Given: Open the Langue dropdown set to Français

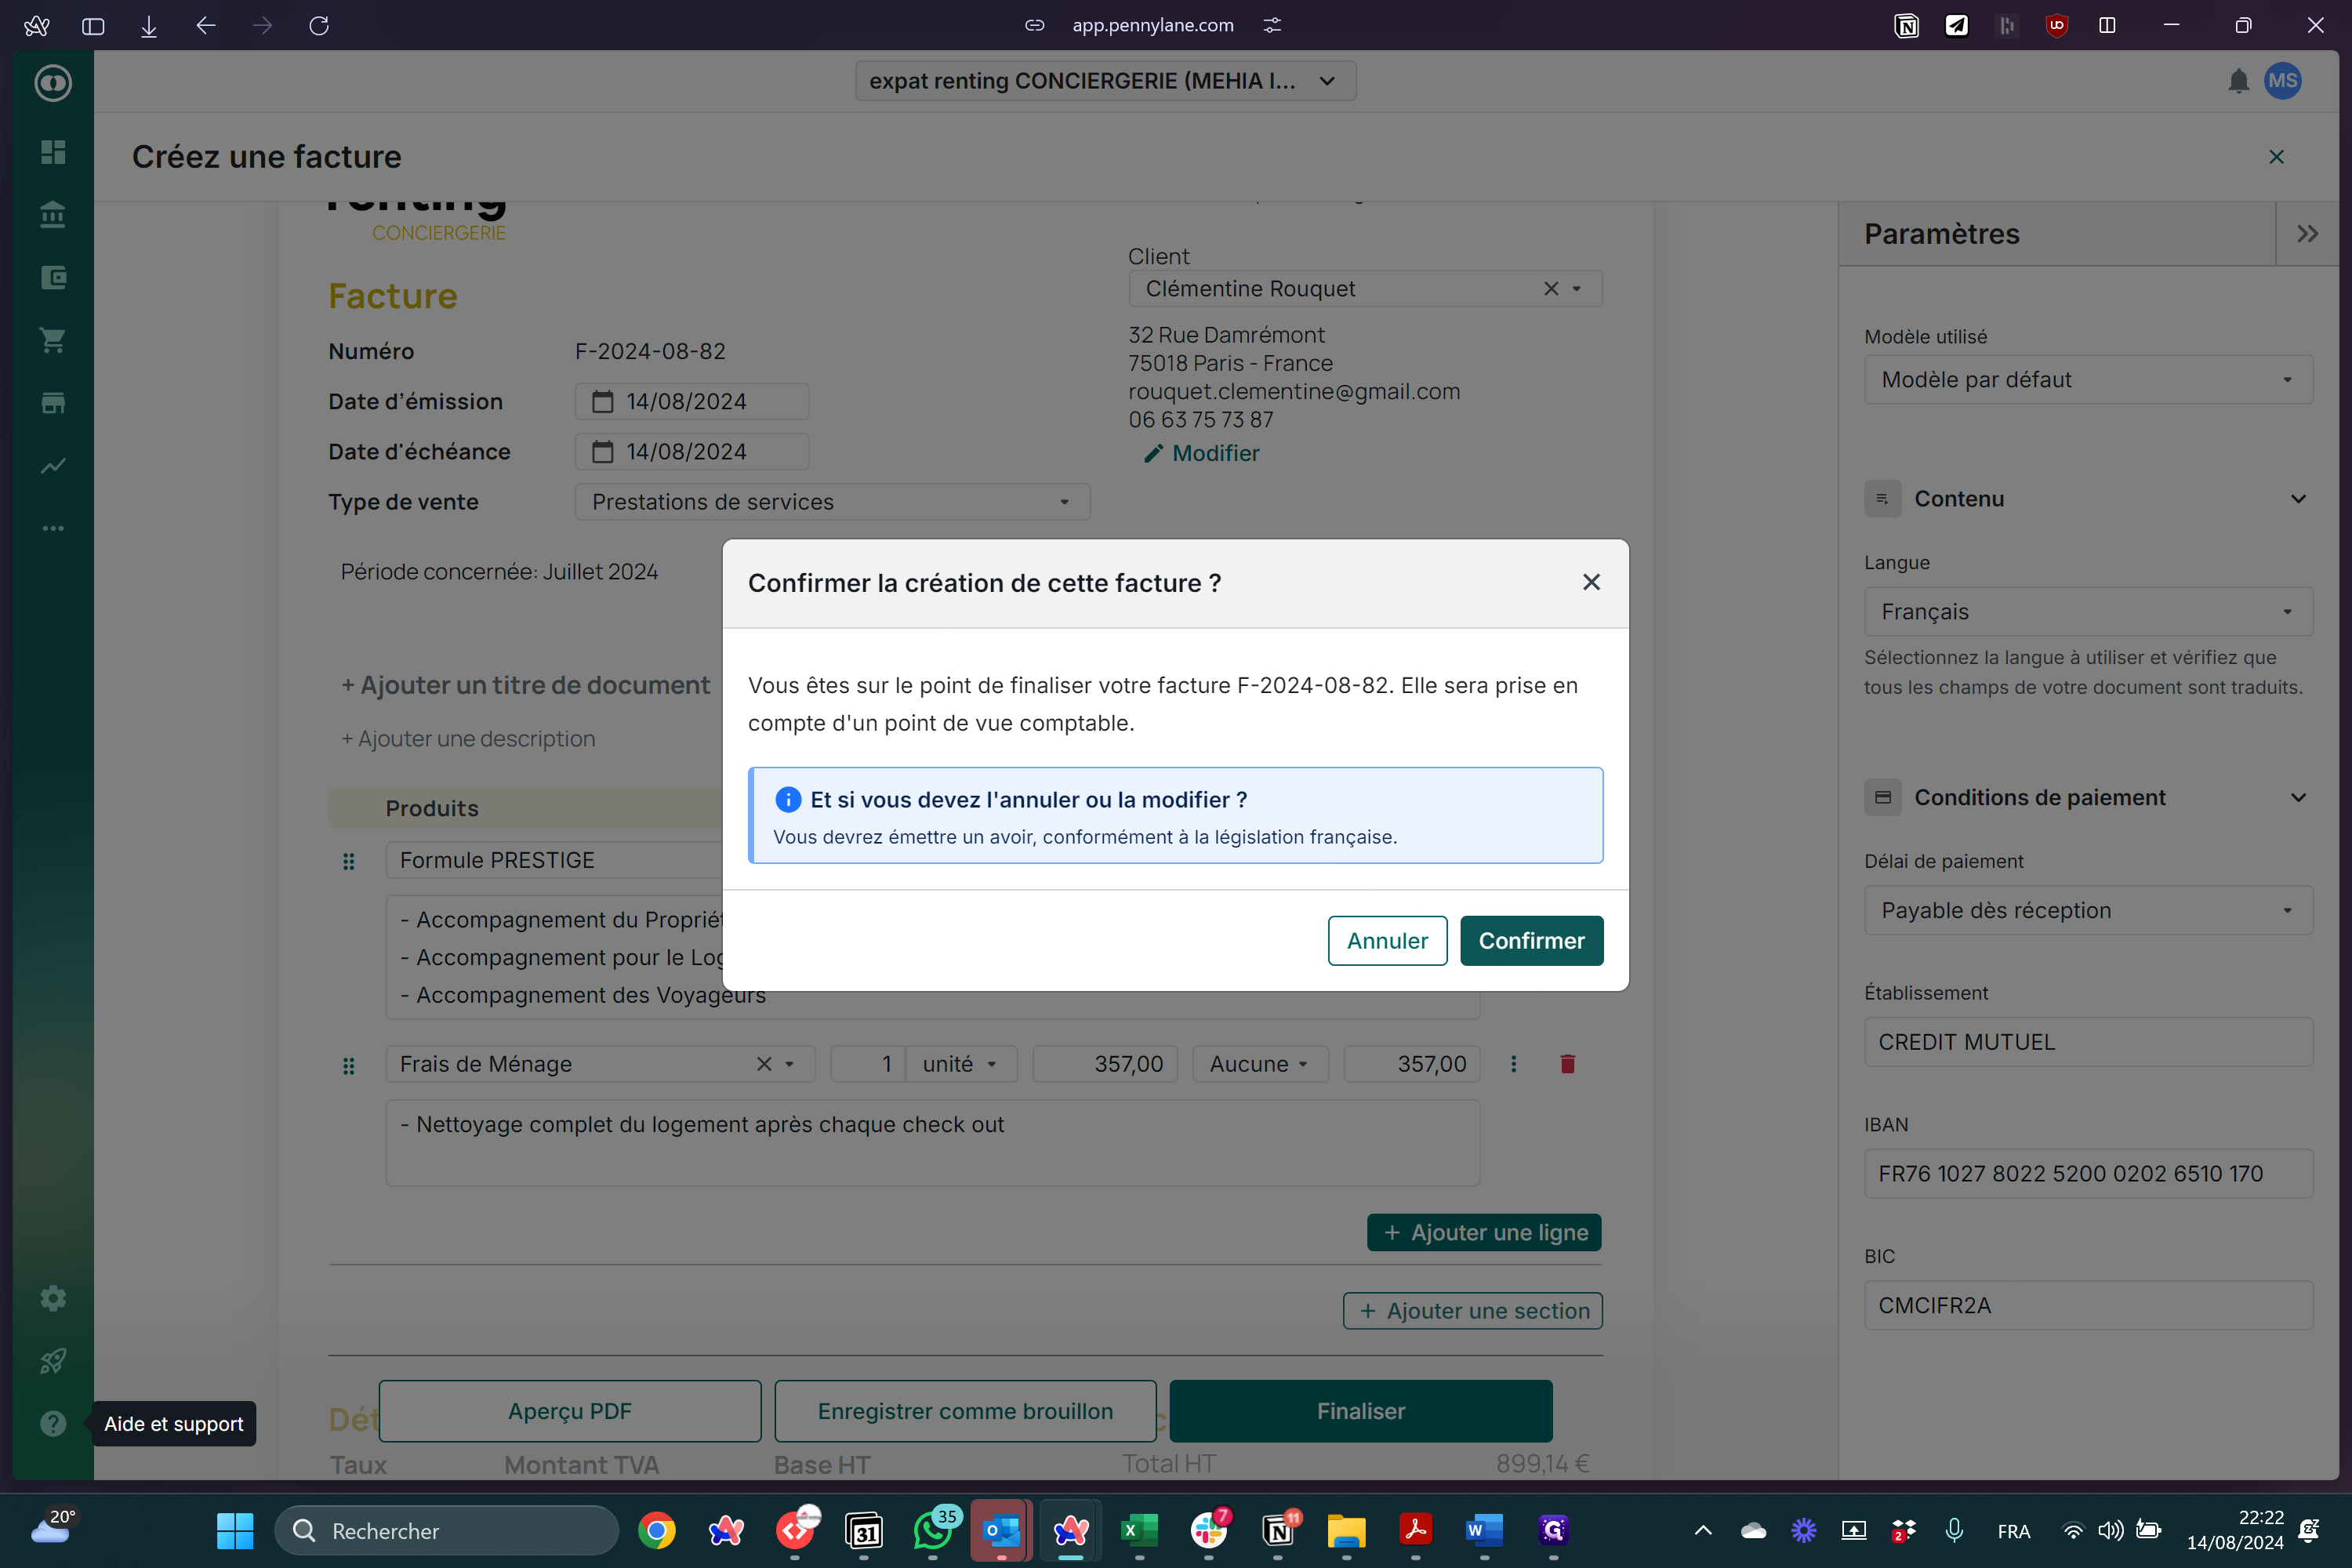Looking at the screenshot, I should tap(2088, 612).
